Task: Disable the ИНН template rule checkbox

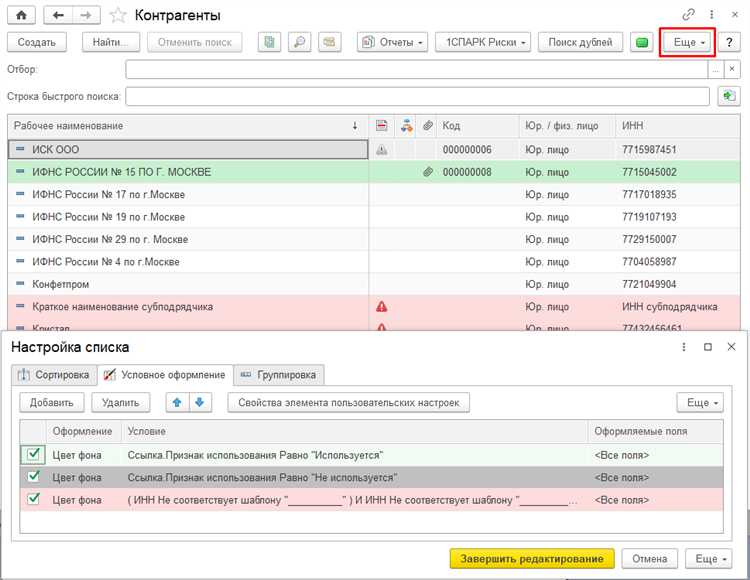Action: (x=31, y=499)
